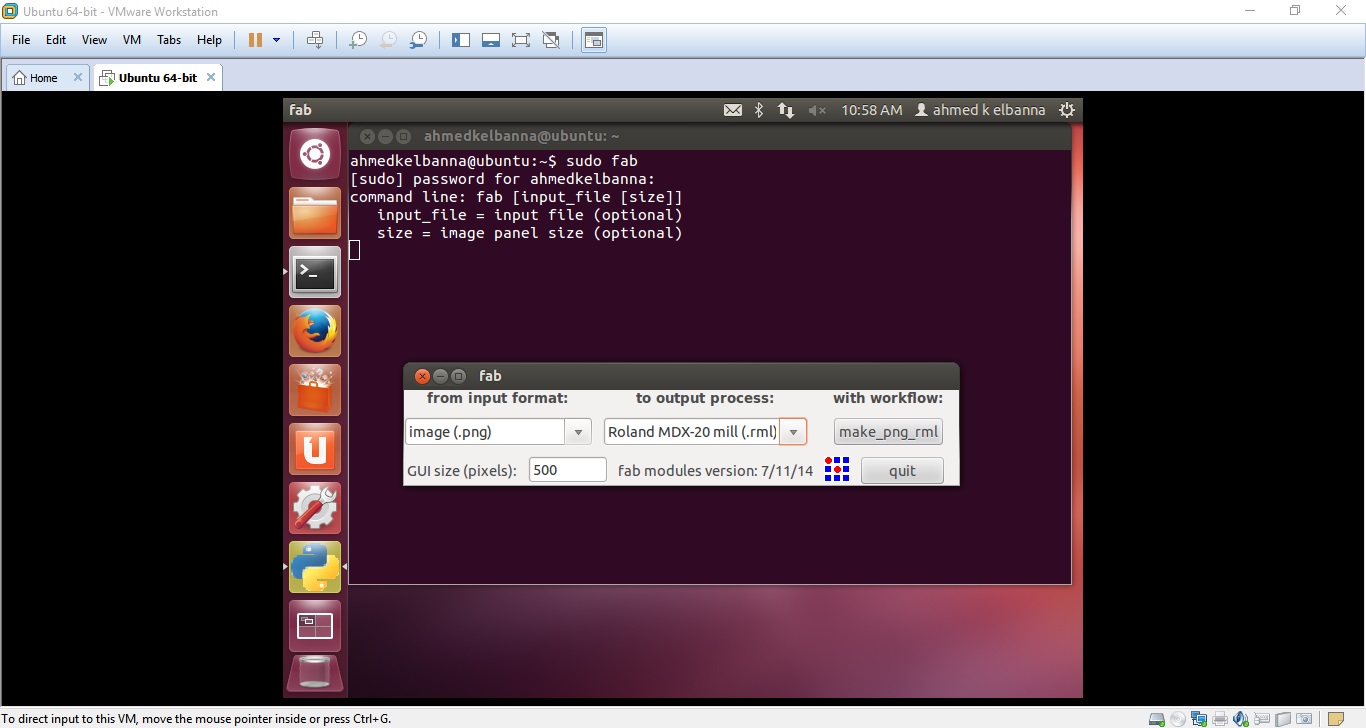The width and height of the screenshot is (1366, 728).
Task: Open the message log note icon
Action: [1336, 719]
